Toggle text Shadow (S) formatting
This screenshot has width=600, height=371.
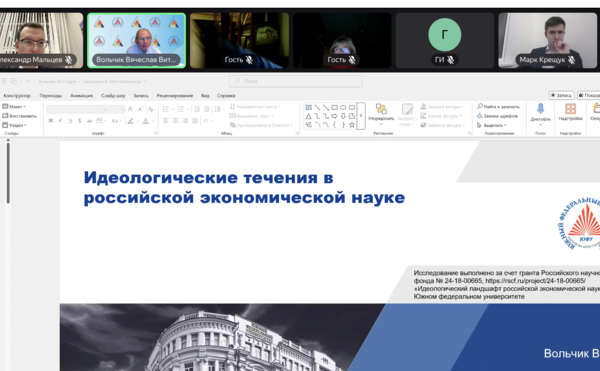[x=80, y=121]
